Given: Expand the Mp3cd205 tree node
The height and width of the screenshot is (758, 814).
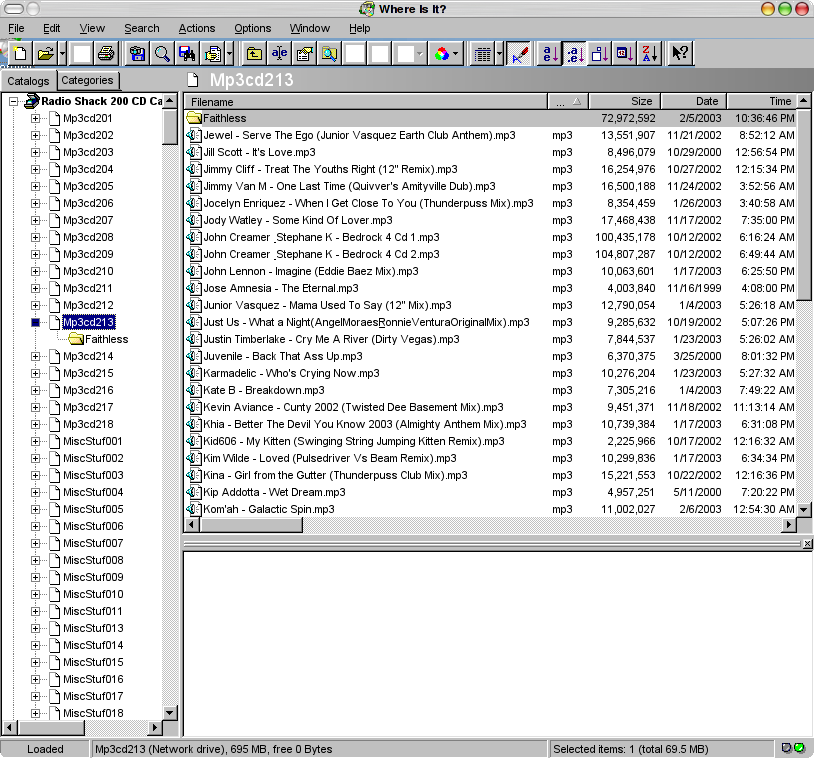Looking at the screenshot, I should 35,186.
